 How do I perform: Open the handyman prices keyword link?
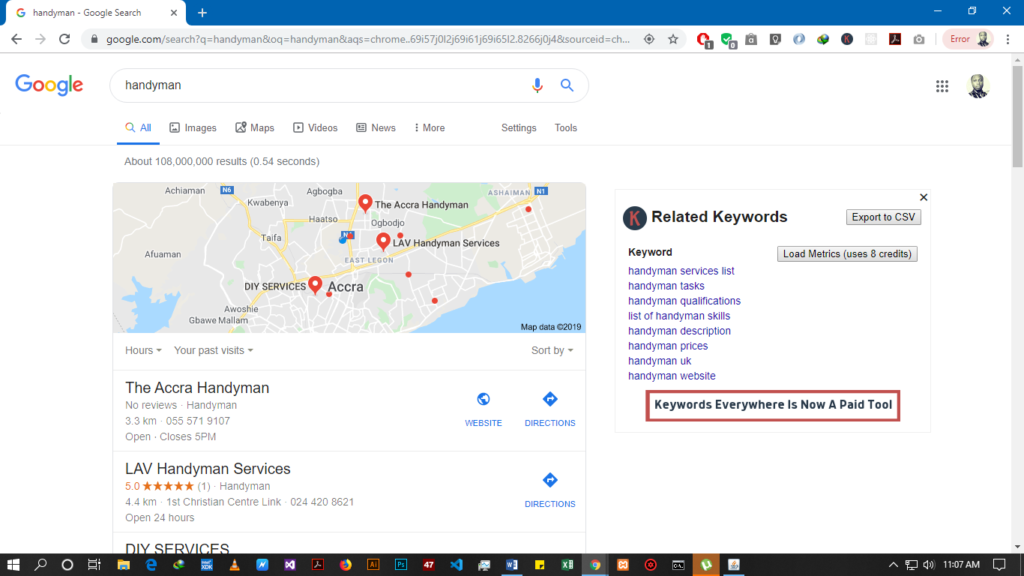(667, 346)
